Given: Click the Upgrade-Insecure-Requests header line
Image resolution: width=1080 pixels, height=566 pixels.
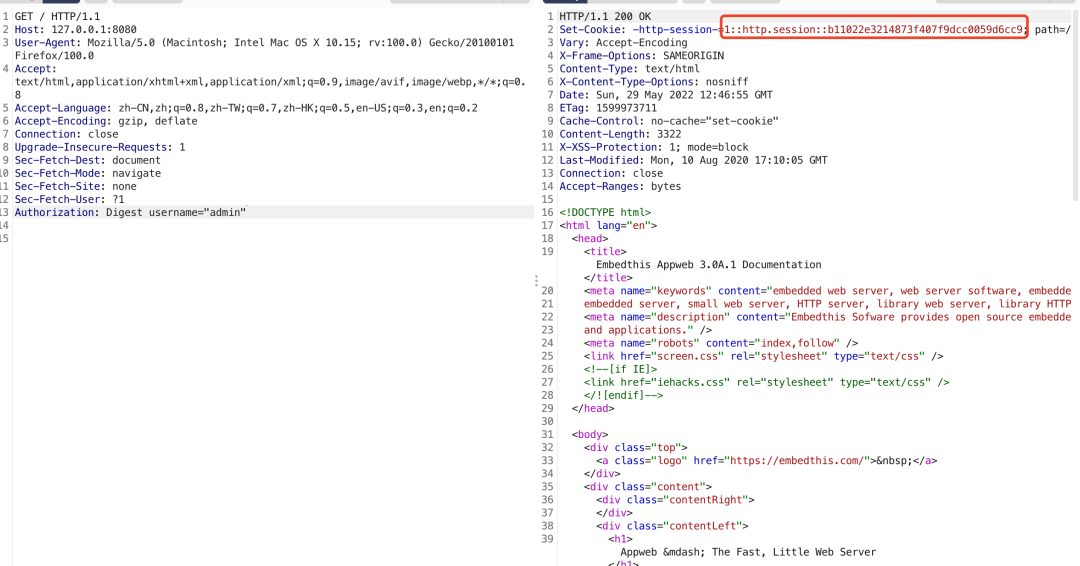Looking at the screenshot, I should coord(100,147).
